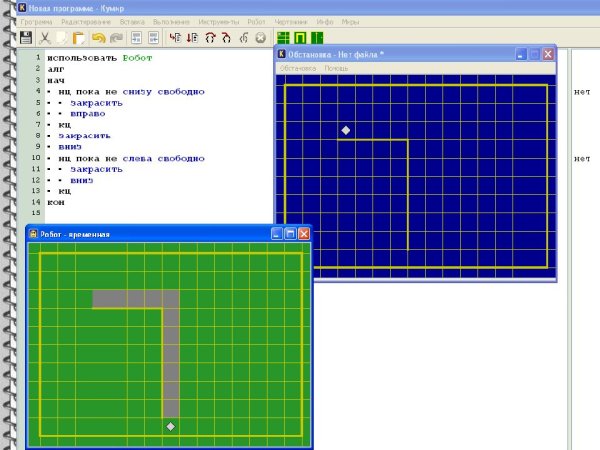
Task: Click the robot diamond marker in green field
Action: point(171,427)
